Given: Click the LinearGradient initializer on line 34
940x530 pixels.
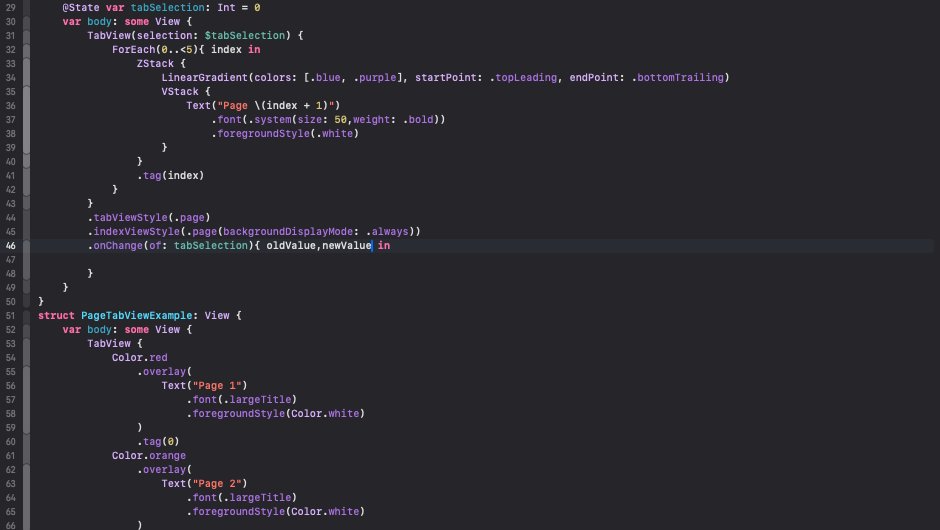Looking at the screenshot, I should [204, 77].
